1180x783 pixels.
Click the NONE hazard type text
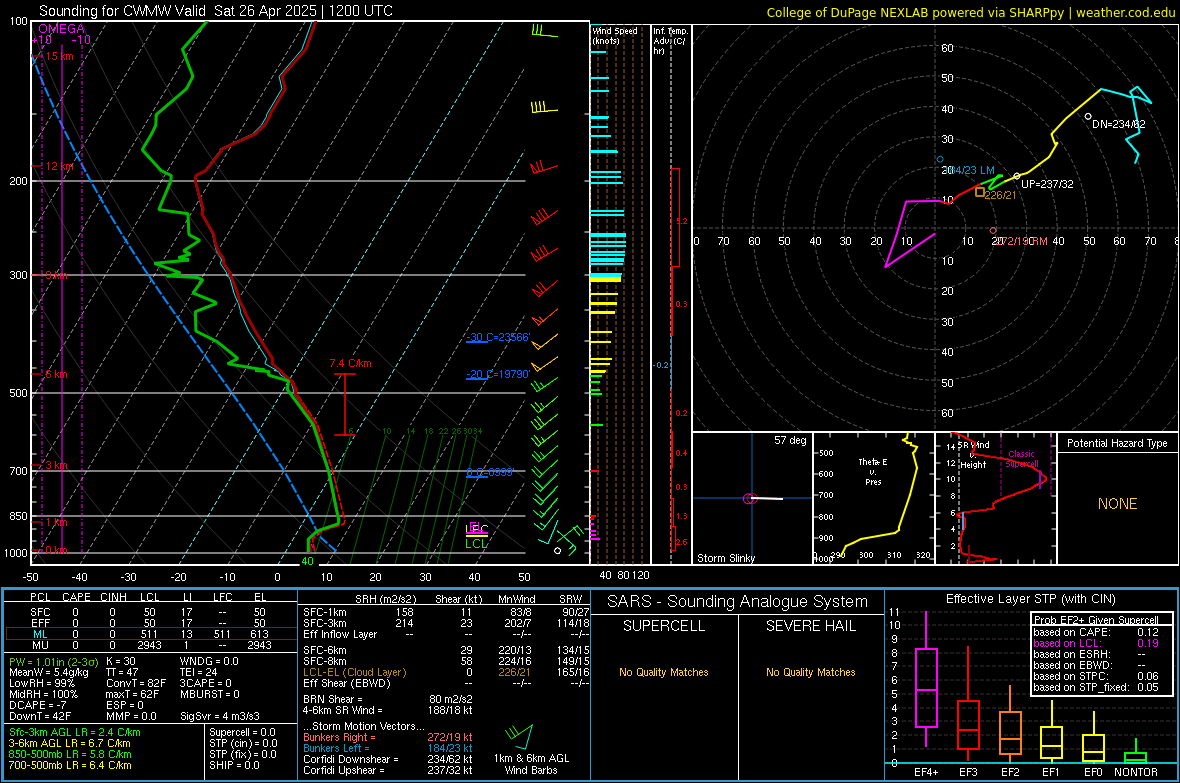pos(1117,504)
